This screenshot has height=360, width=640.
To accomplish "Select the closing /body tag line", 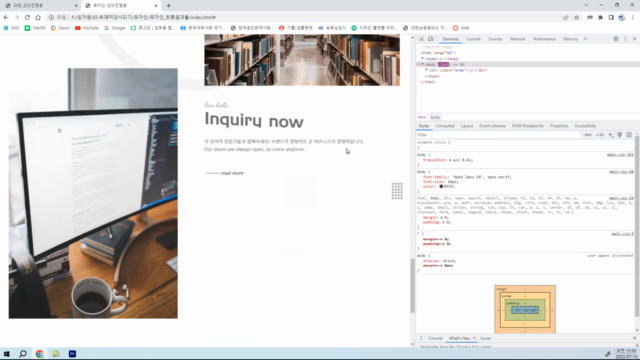I will point(432,76).
